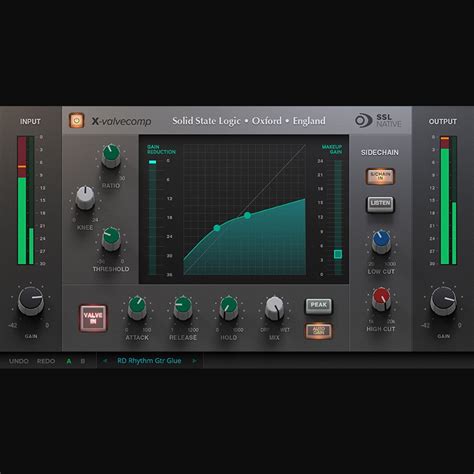Toggle the Auto Gain button
The height and width of the screenshot is (474, 474).
point(319,331)
